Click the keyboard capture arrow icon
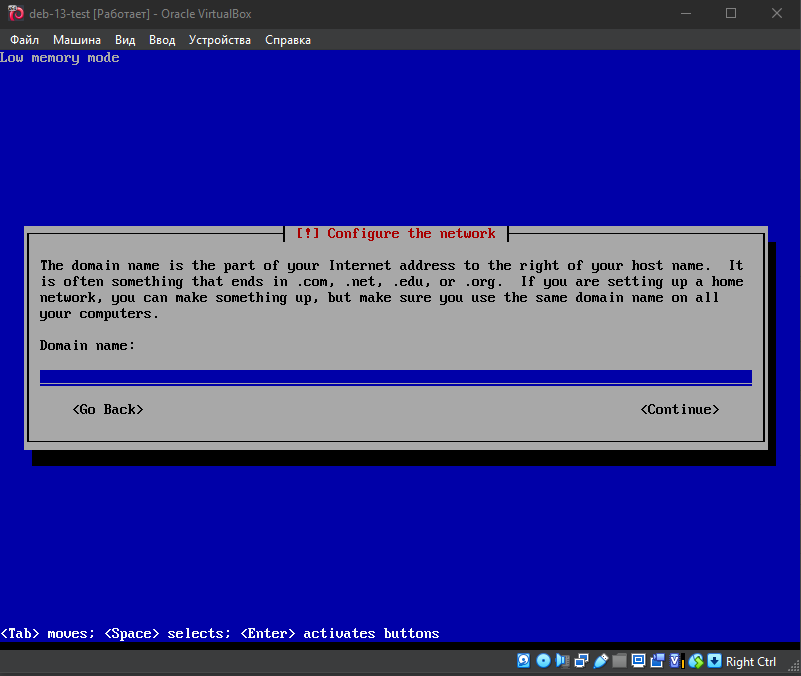The width and height of the screenshot is (801, 676). click(714, 661)
